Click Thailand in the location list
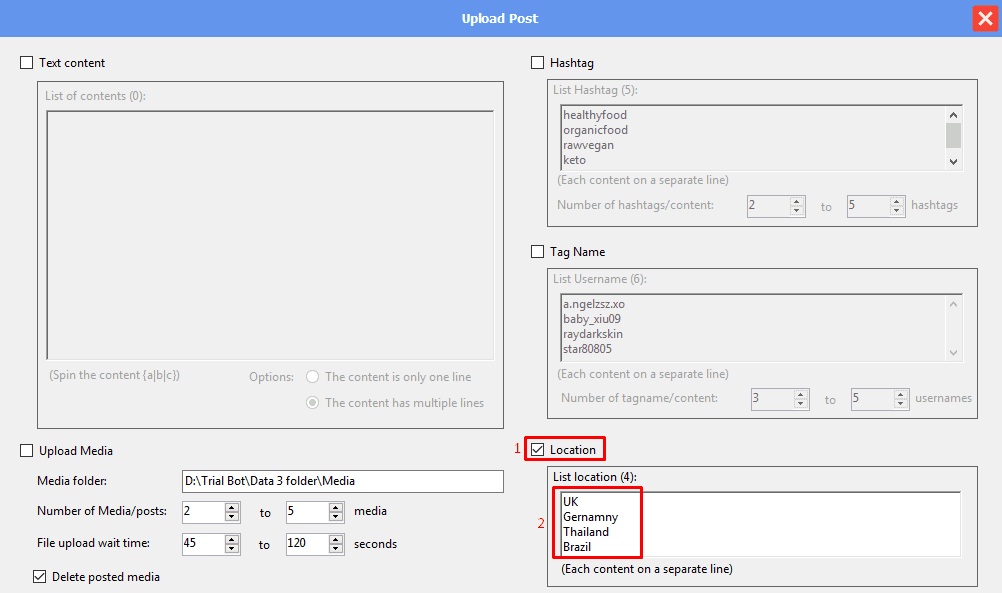This screenshot has width=1002, height=593. pos(586,532)
